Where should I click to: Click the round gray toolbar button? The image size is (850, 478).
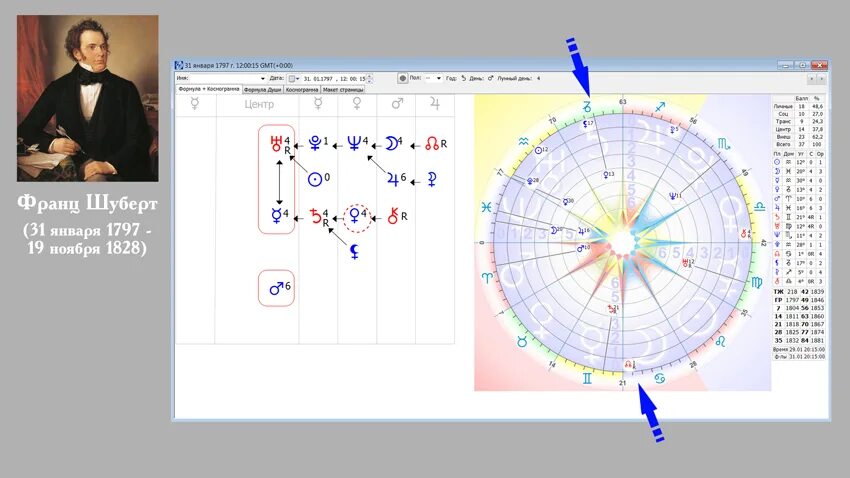click(x=402, y=79)
